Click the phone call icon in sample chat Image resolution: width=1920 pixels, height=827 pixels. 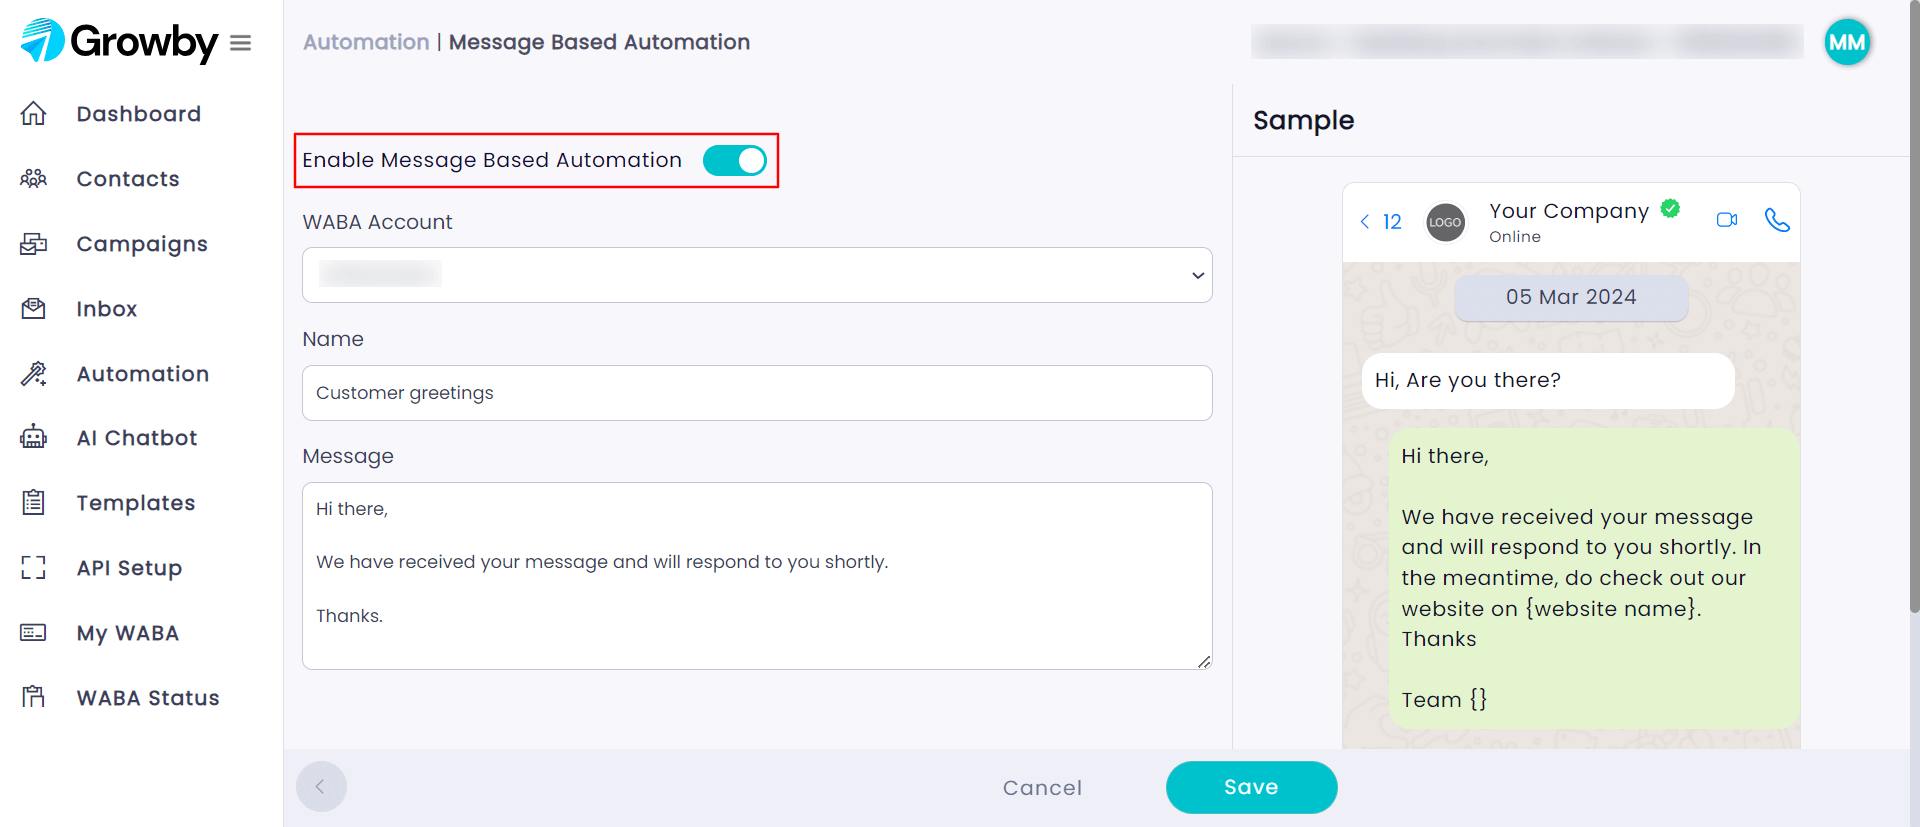pyautogui.click(x=1777, y=220)
